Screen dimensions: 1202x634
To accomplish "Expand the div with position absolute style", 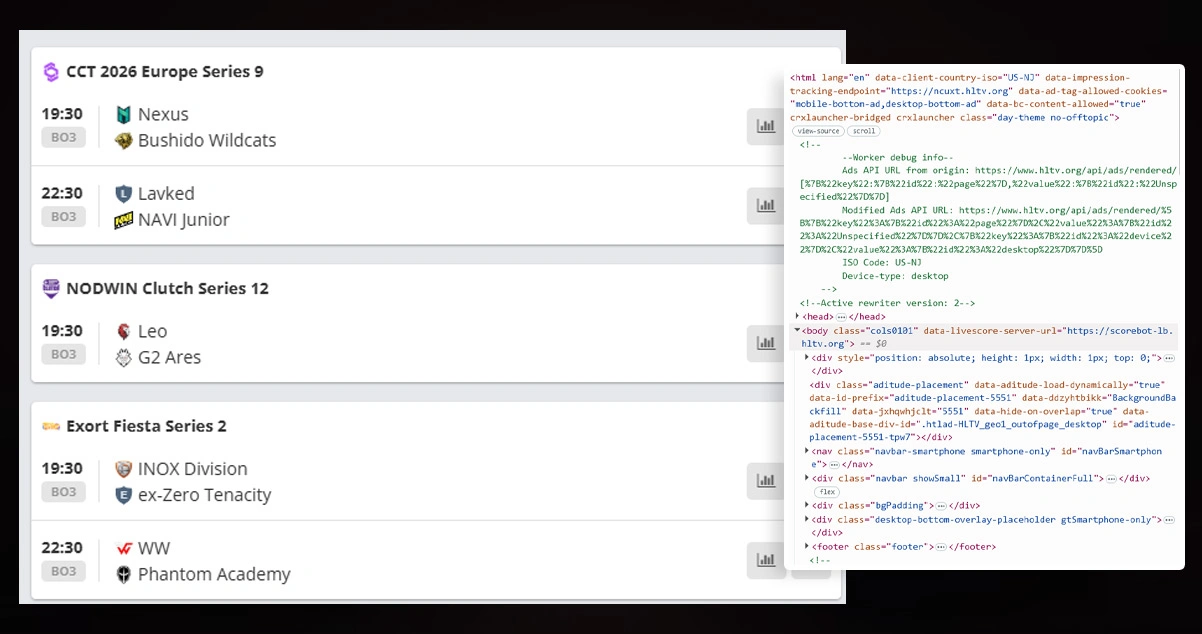I will coord(807,357).
